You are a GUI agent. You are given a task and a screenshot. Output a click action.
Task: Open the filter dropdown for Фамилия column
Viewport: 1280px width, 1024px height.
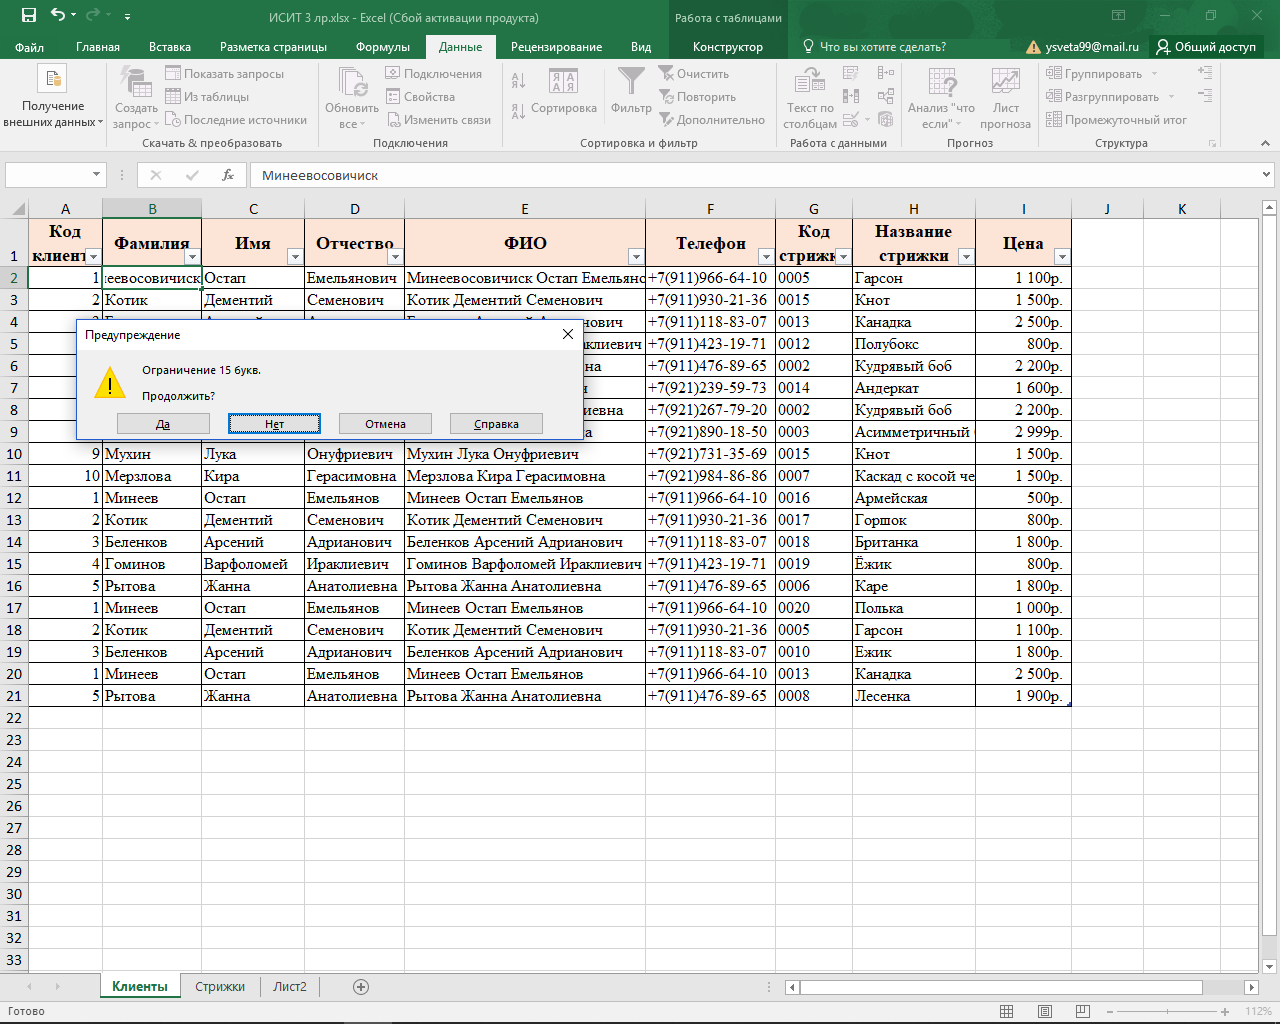(193, 257)
